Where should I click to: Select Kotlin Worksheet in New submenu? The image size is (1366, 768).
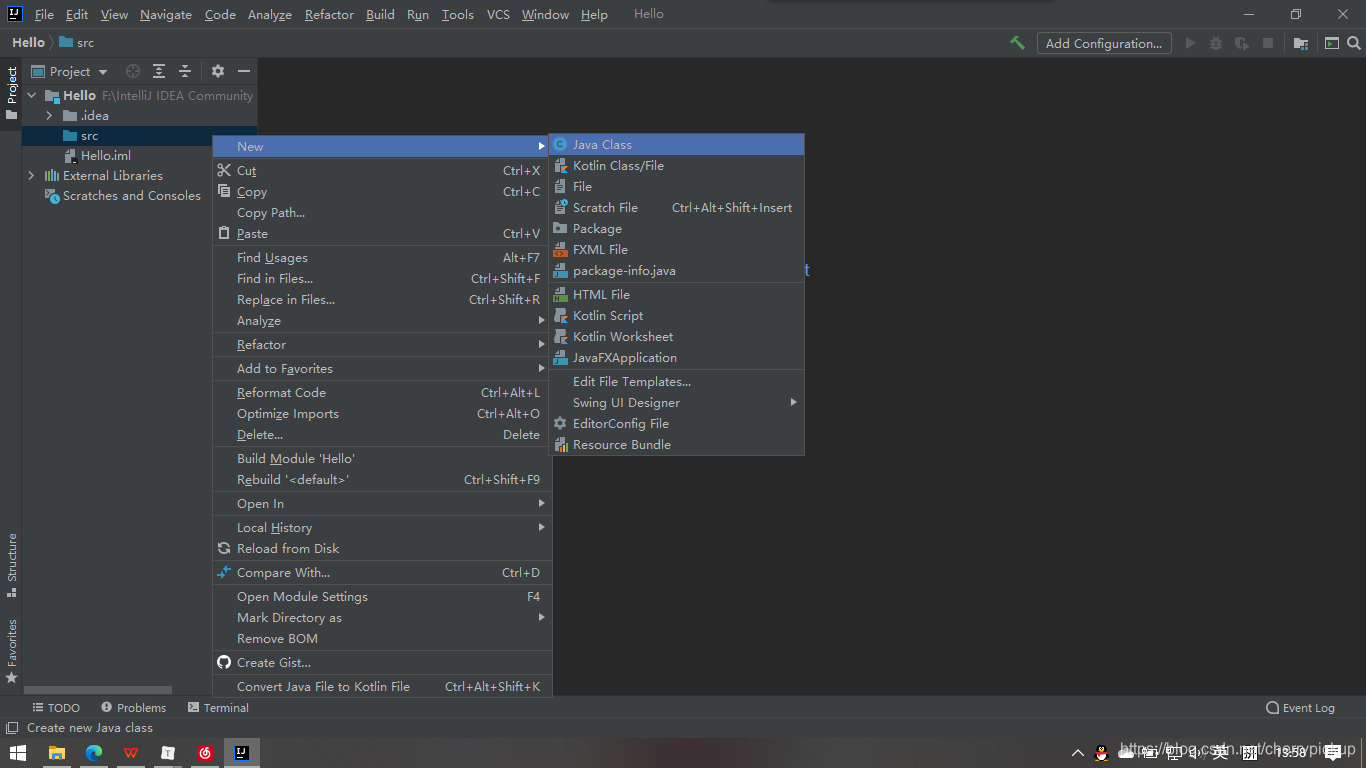point(677,336)
